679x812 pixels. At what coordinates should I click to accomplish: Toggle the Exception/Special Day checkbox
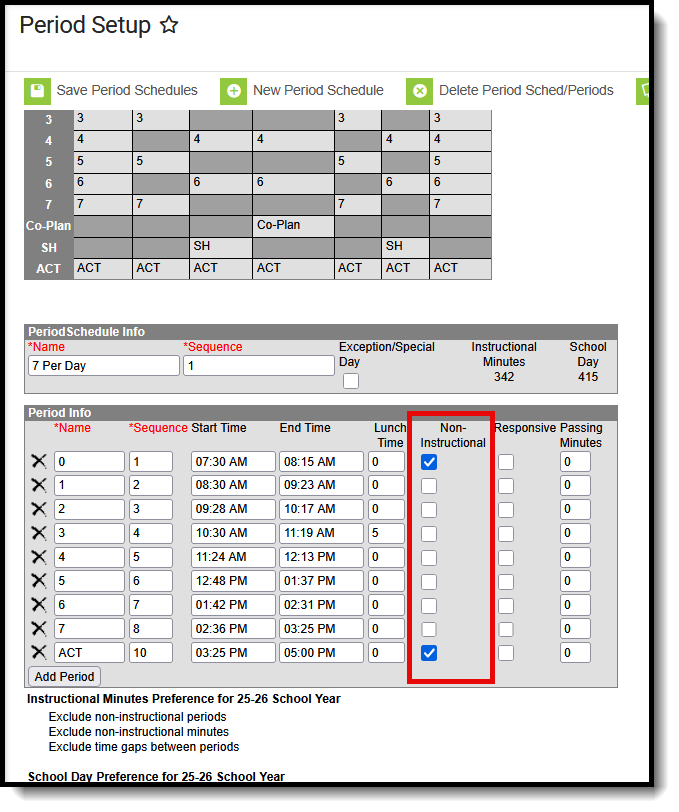(351, 381)
